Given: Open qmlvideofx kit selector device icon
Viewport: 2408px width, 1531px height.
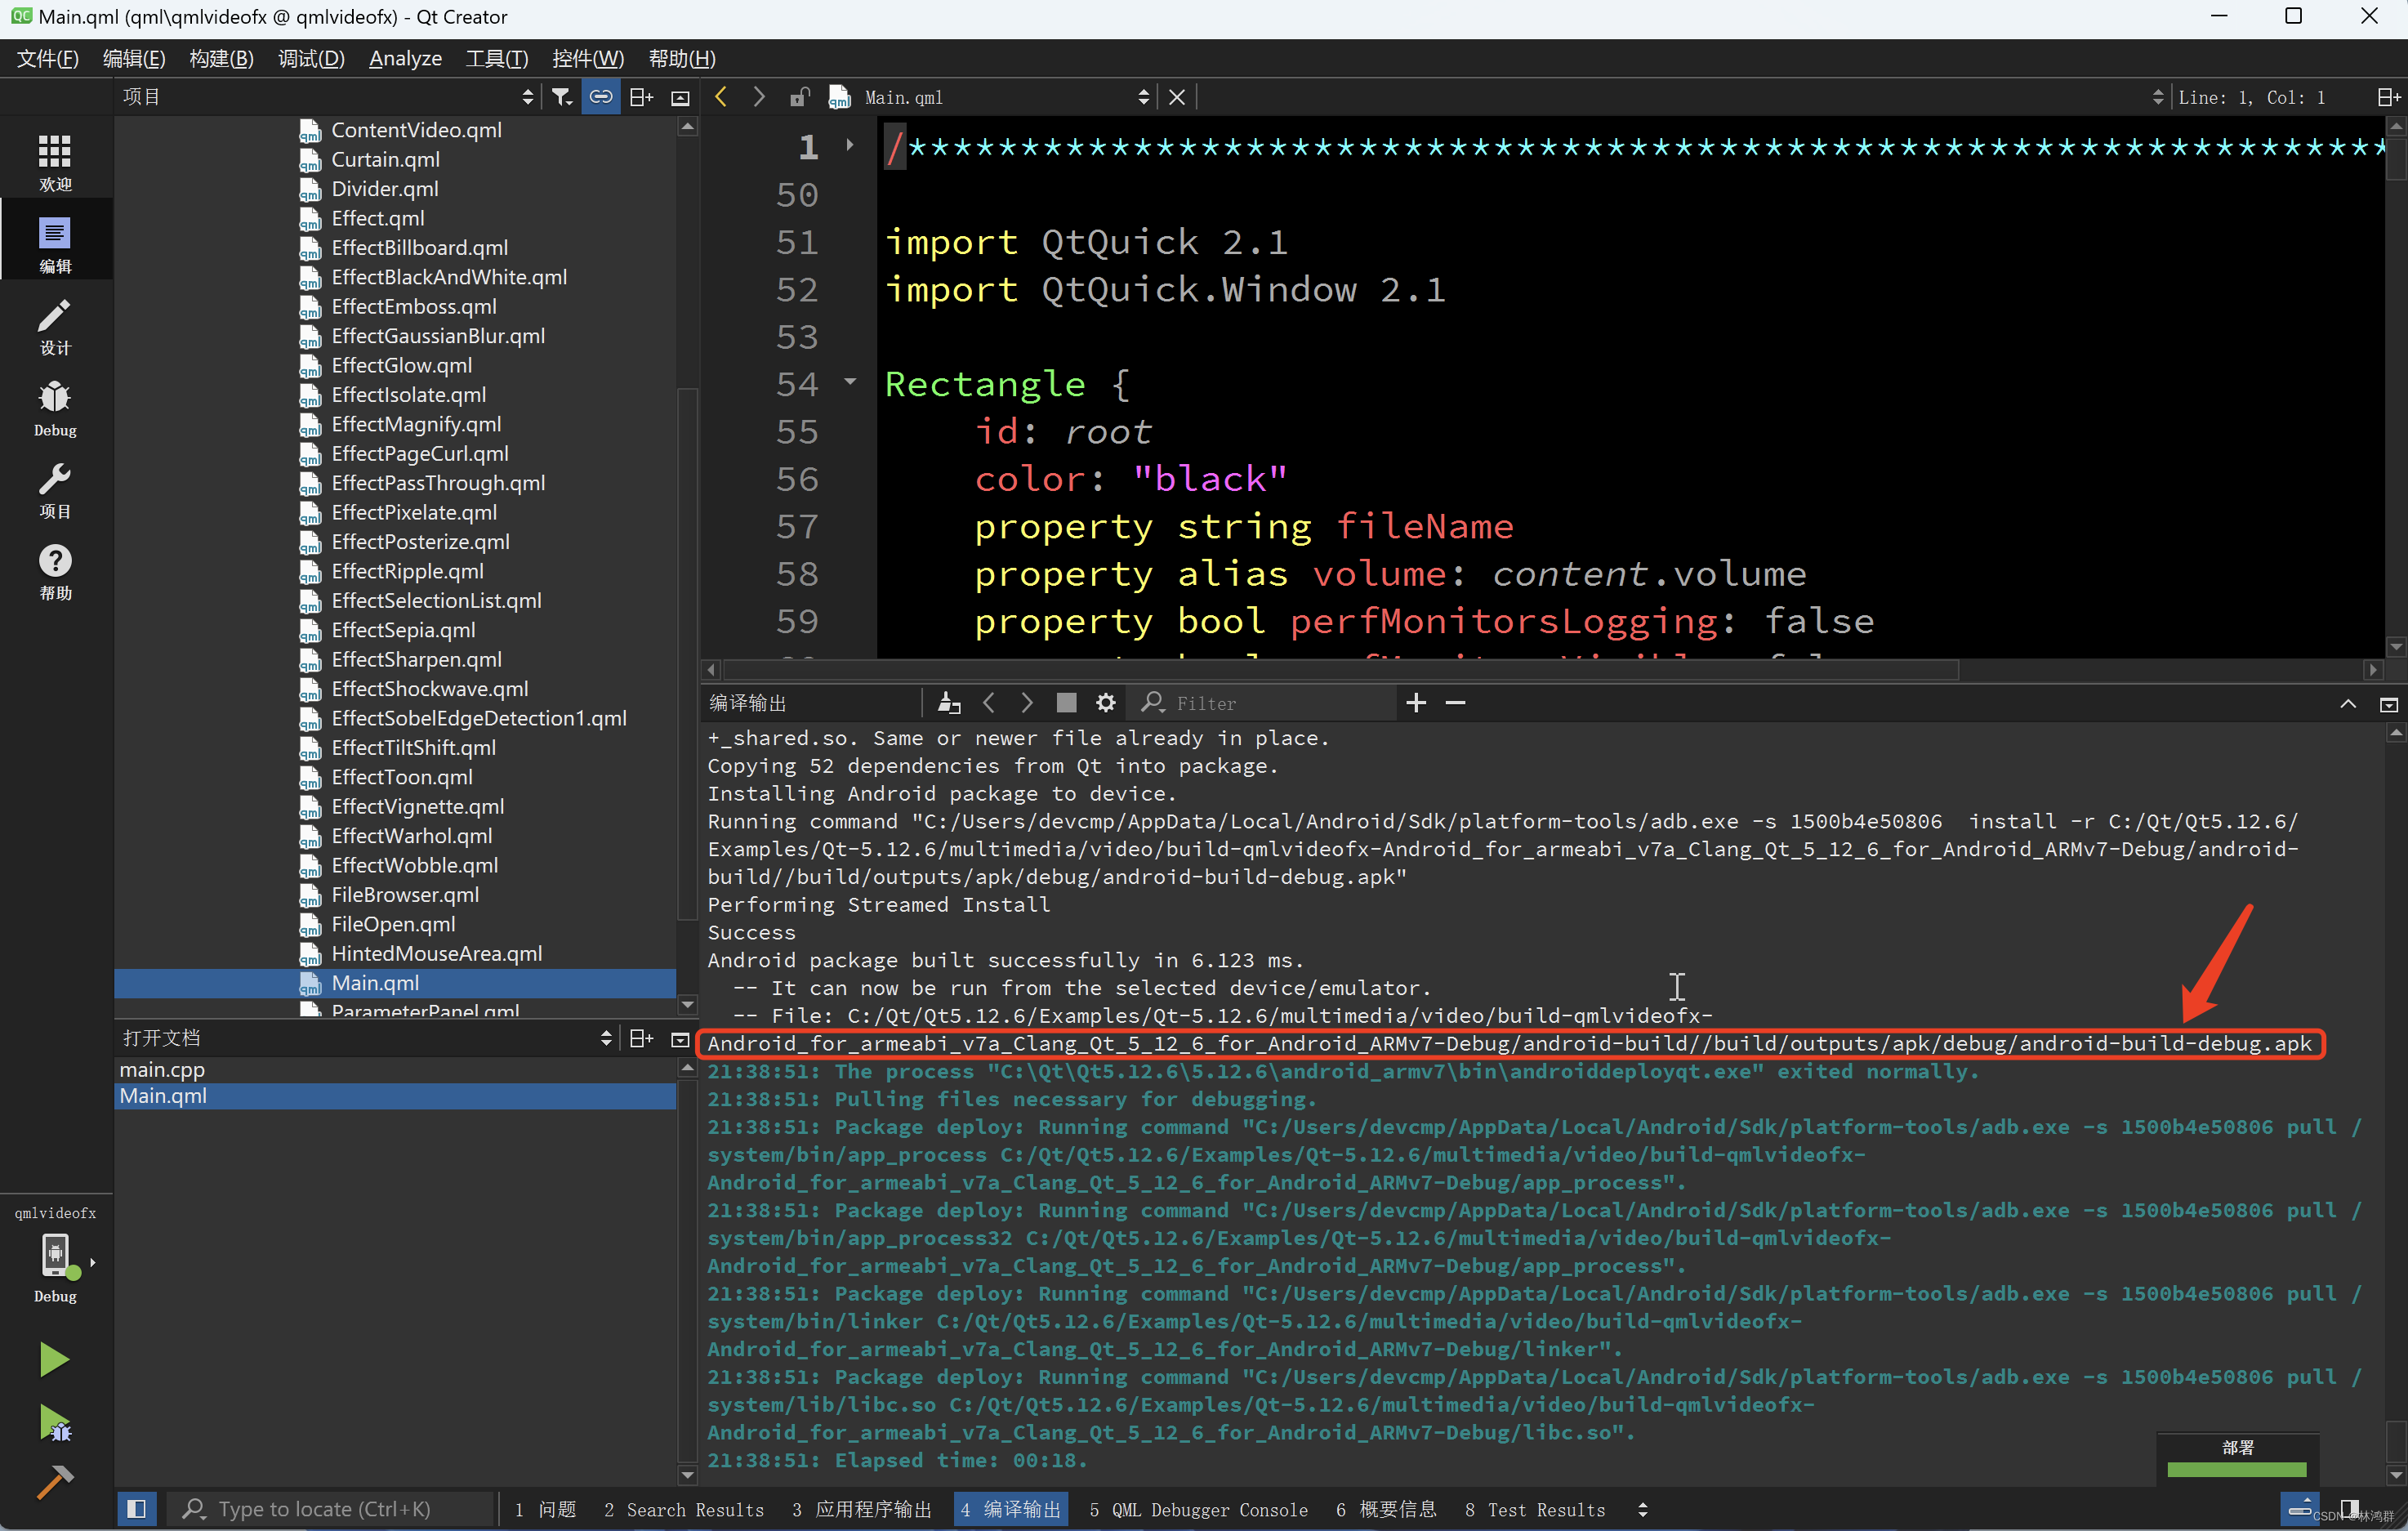Looking at the screenshot, I should coord(56,1256).
